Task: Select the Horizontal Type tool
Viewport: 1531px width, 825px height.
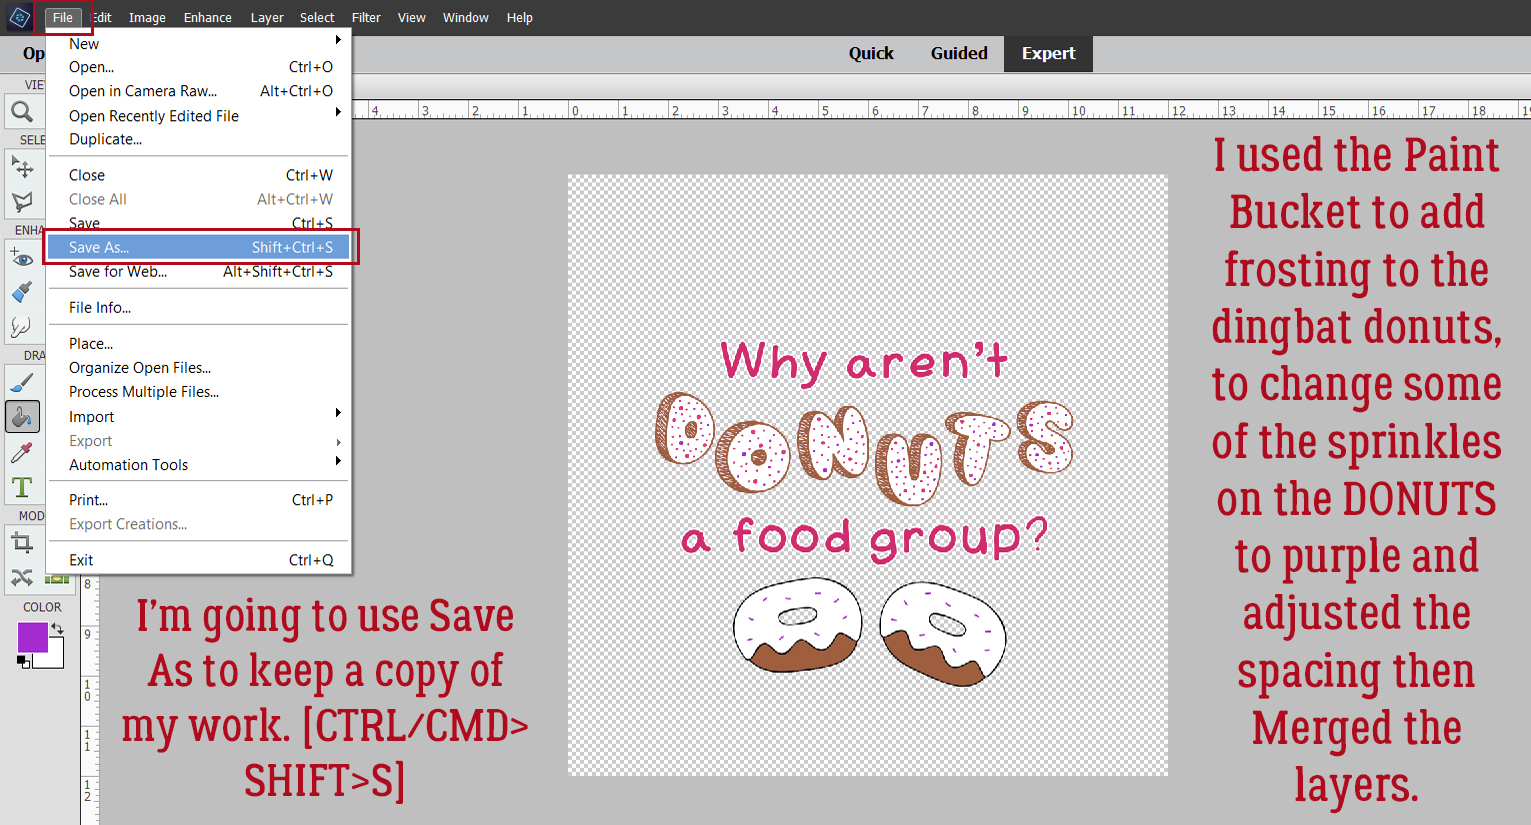Action: (22, 487)
